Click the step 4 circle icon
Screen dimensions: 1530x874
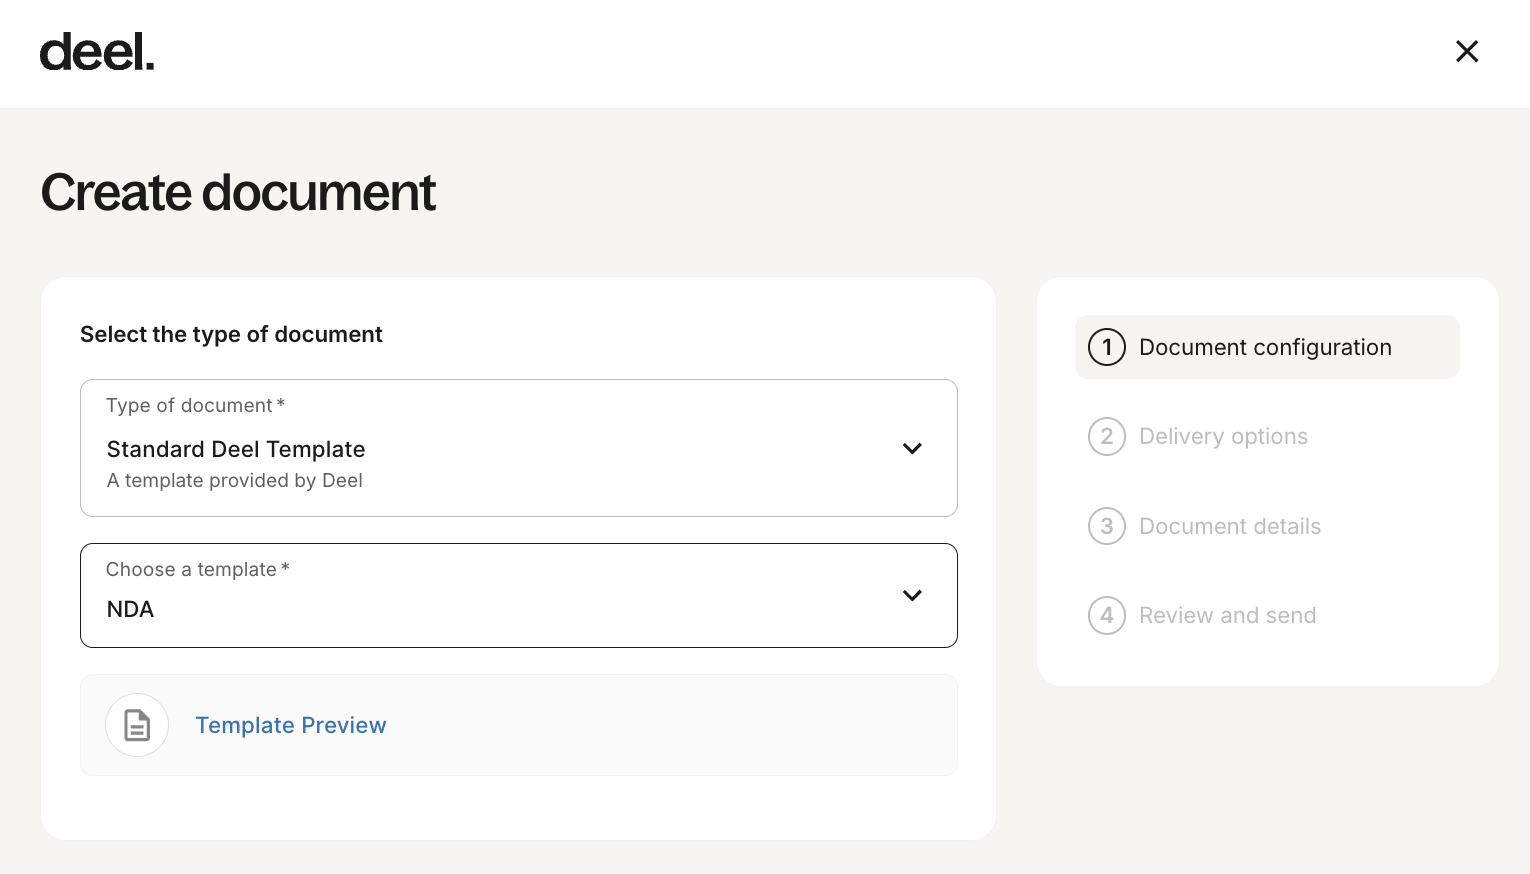1107,615
